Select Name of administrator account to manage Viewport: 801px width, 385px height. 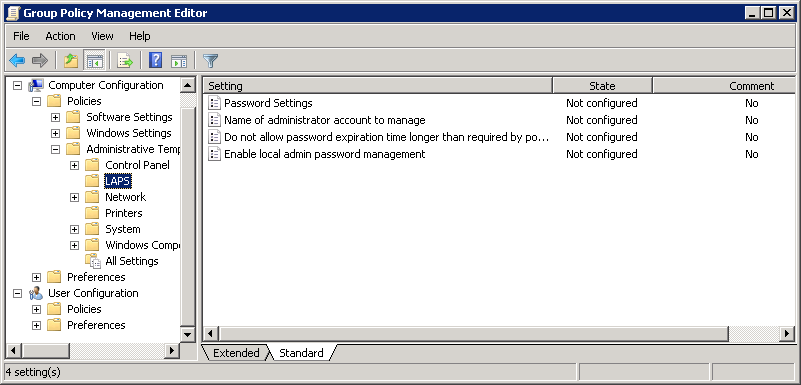tap(324, 120)
